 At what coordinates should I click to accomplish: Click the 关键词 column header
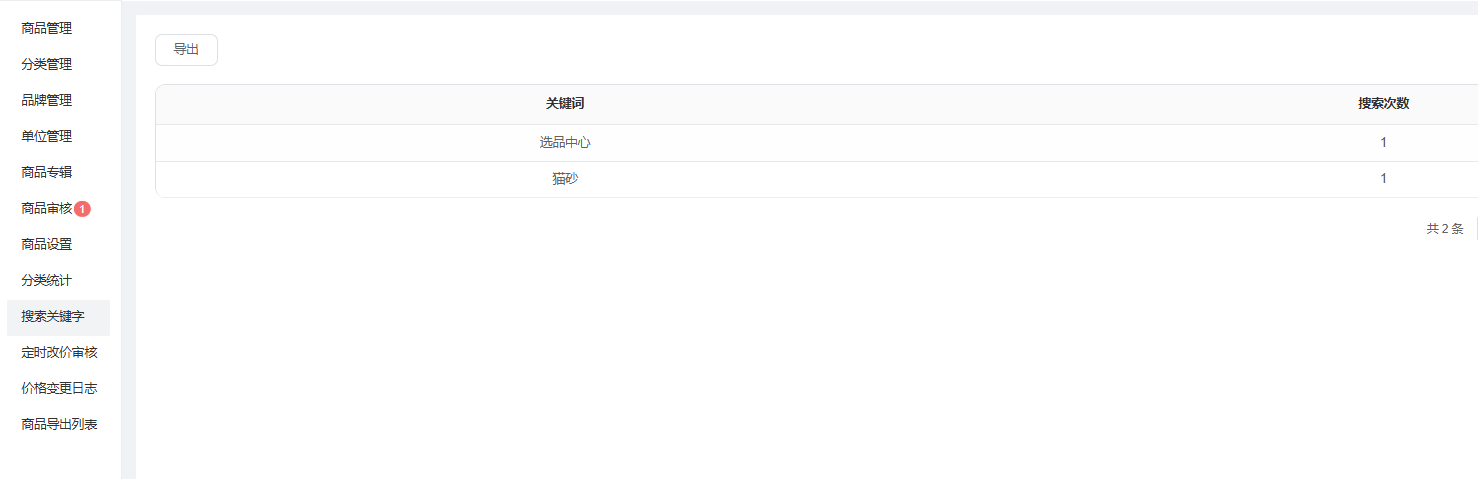tap(565, 104)
